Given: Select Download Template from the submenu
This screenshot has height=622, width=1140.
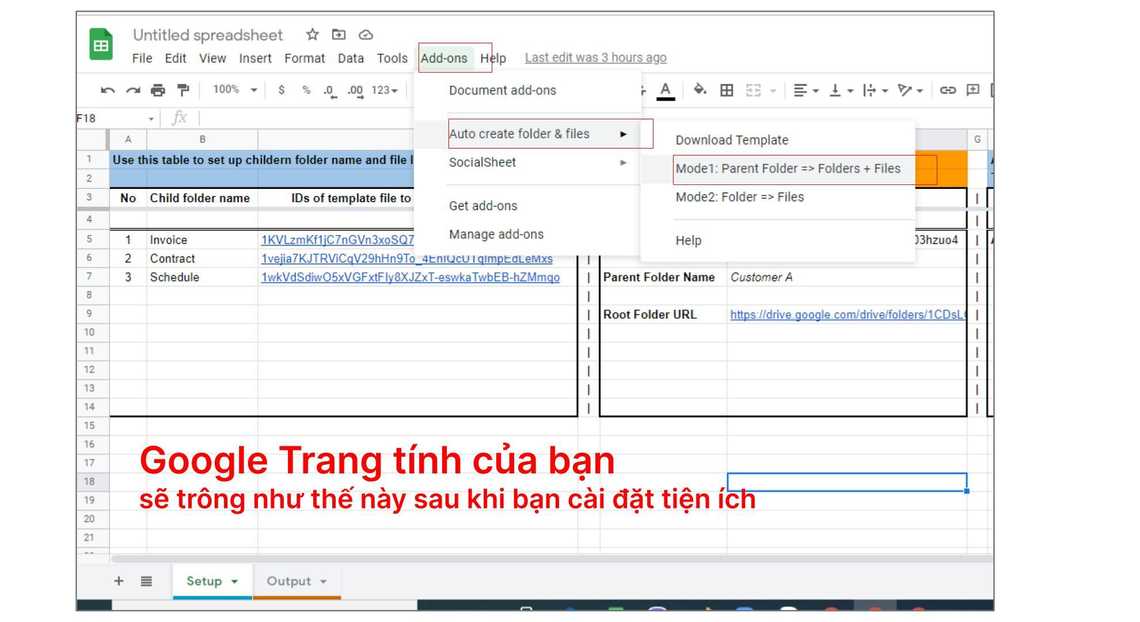Looking at the screenshot, I should (x=731, y=140).
